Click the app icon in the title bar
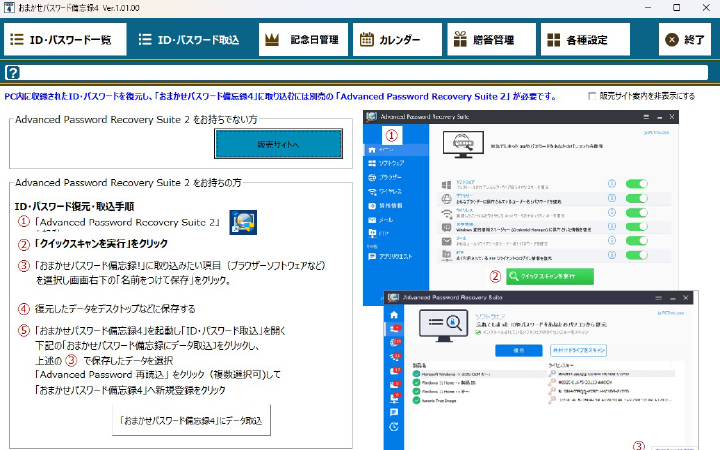The width and height of the screenshot is (720, 450). point(9,7)
